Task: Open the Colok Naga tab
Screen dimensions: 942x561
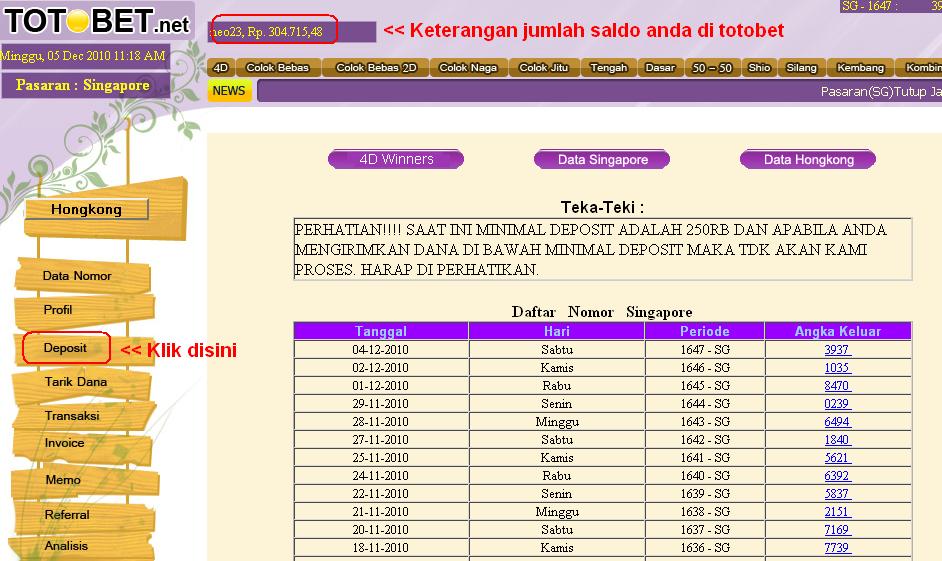Action: point(468,67)
